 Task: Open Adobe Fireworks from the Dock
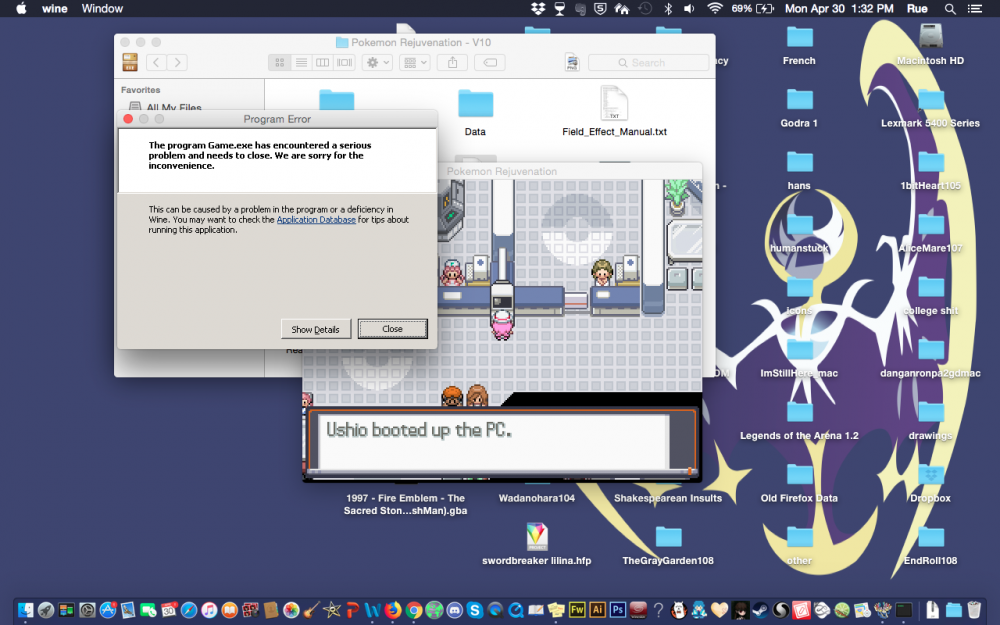pos(577,610)
